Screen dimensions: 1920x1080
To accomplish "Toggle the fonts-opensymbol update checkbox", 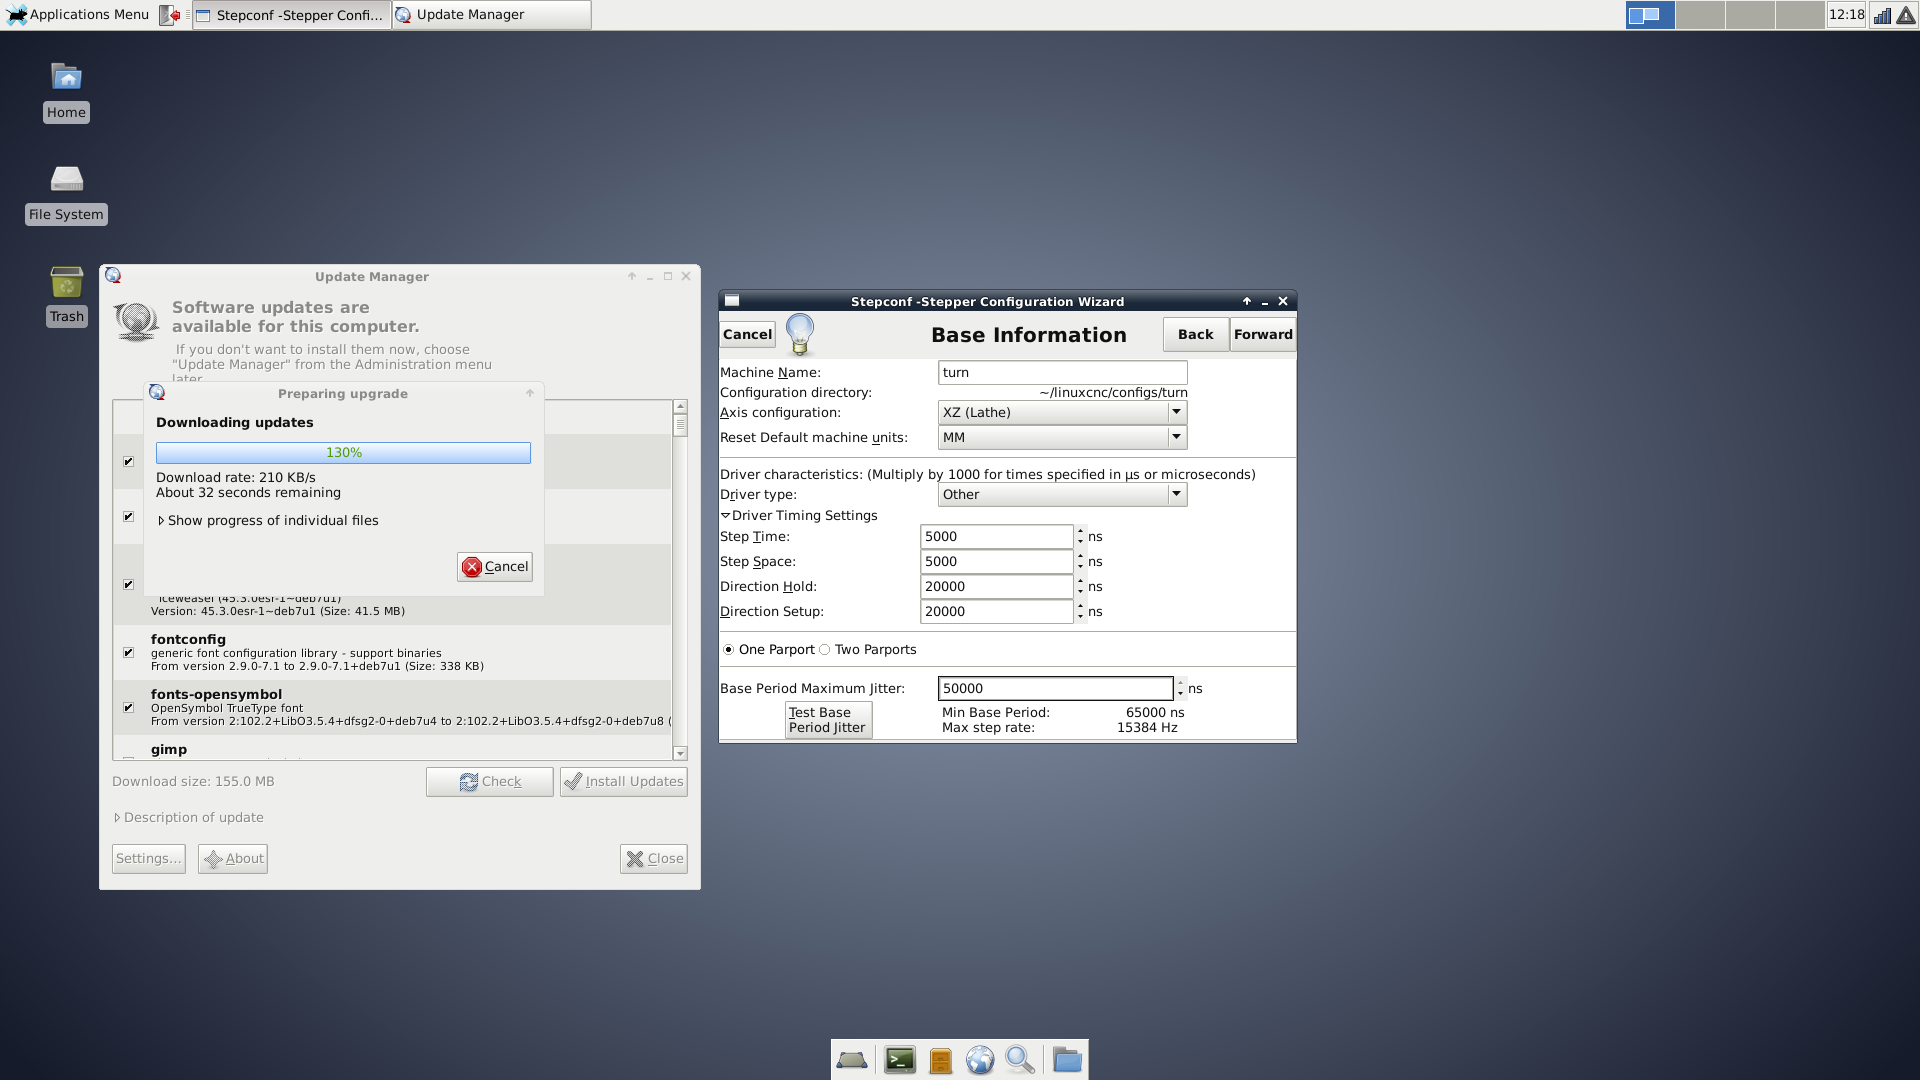I will coord(128,708).
